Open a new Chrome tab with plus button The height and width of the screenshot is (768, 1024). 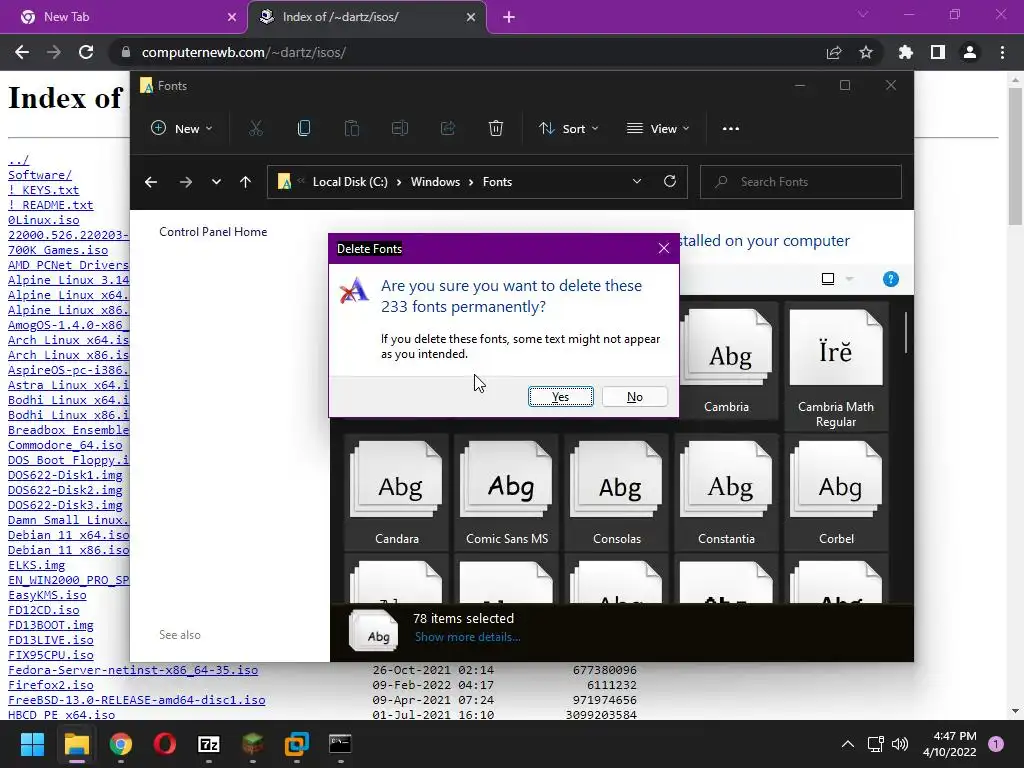coord(509,17)
